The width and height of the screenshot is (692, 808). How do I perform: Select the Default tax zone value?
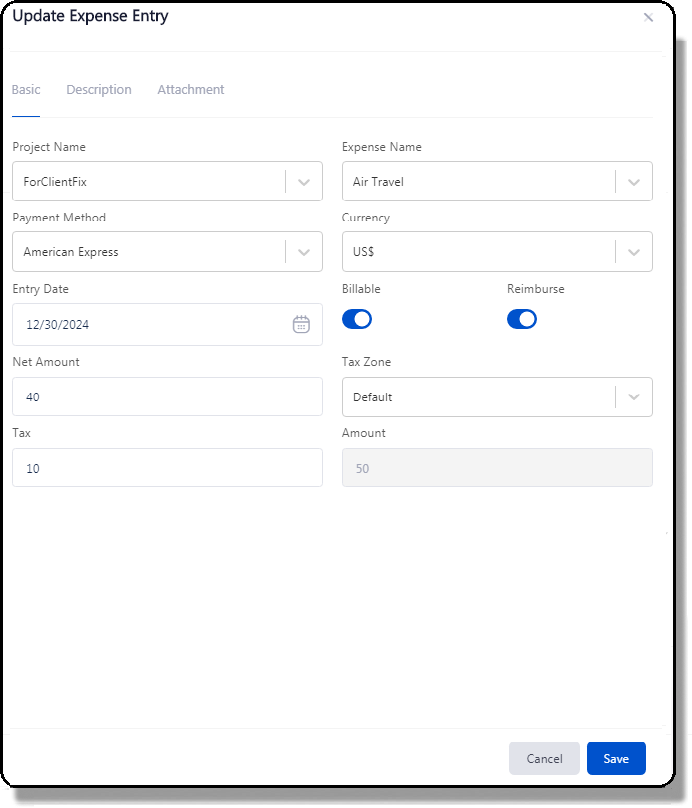pos(373,397)
